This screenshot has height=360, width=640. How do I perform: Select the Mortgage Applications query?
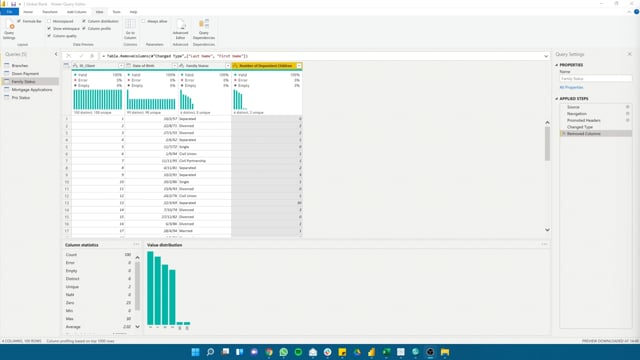pyautogui.click(x=32, y=89)
